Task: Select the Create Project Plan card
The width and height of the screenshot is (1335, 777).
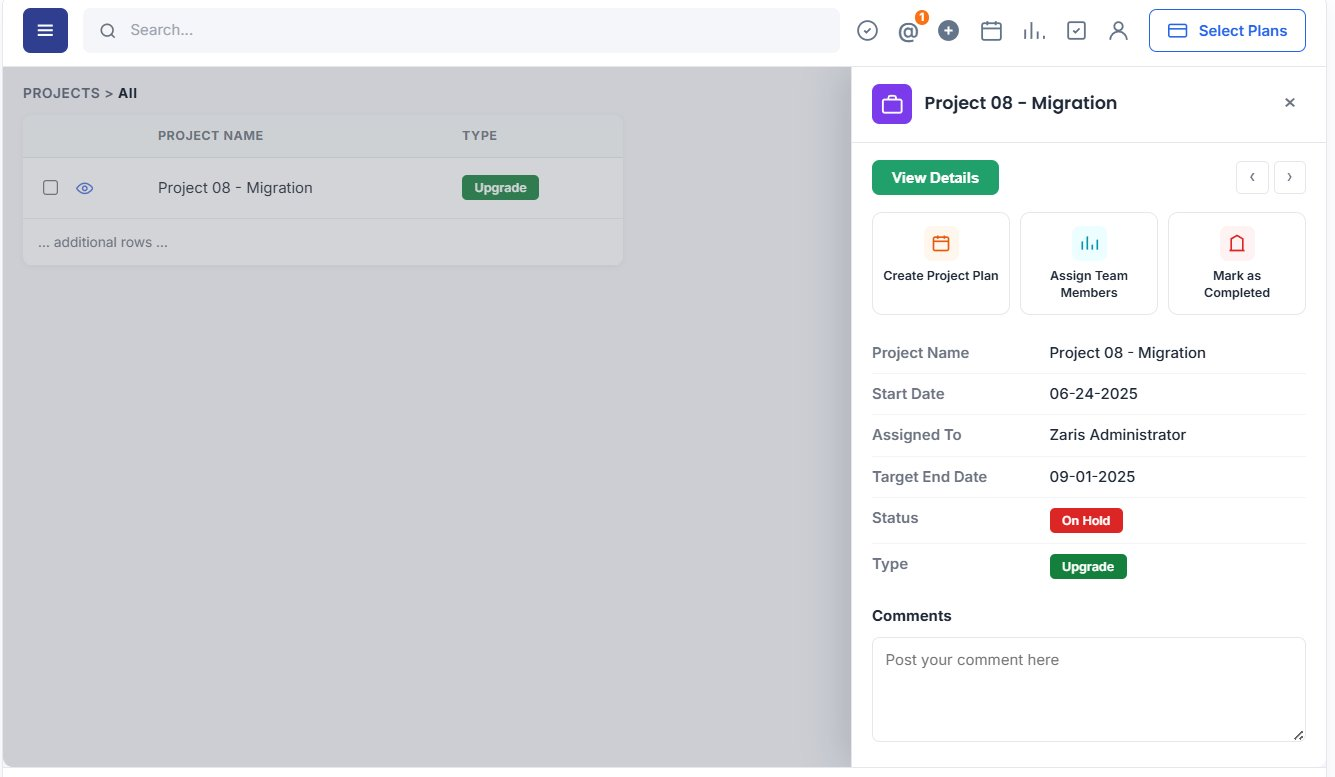Action: click(941, 263)
